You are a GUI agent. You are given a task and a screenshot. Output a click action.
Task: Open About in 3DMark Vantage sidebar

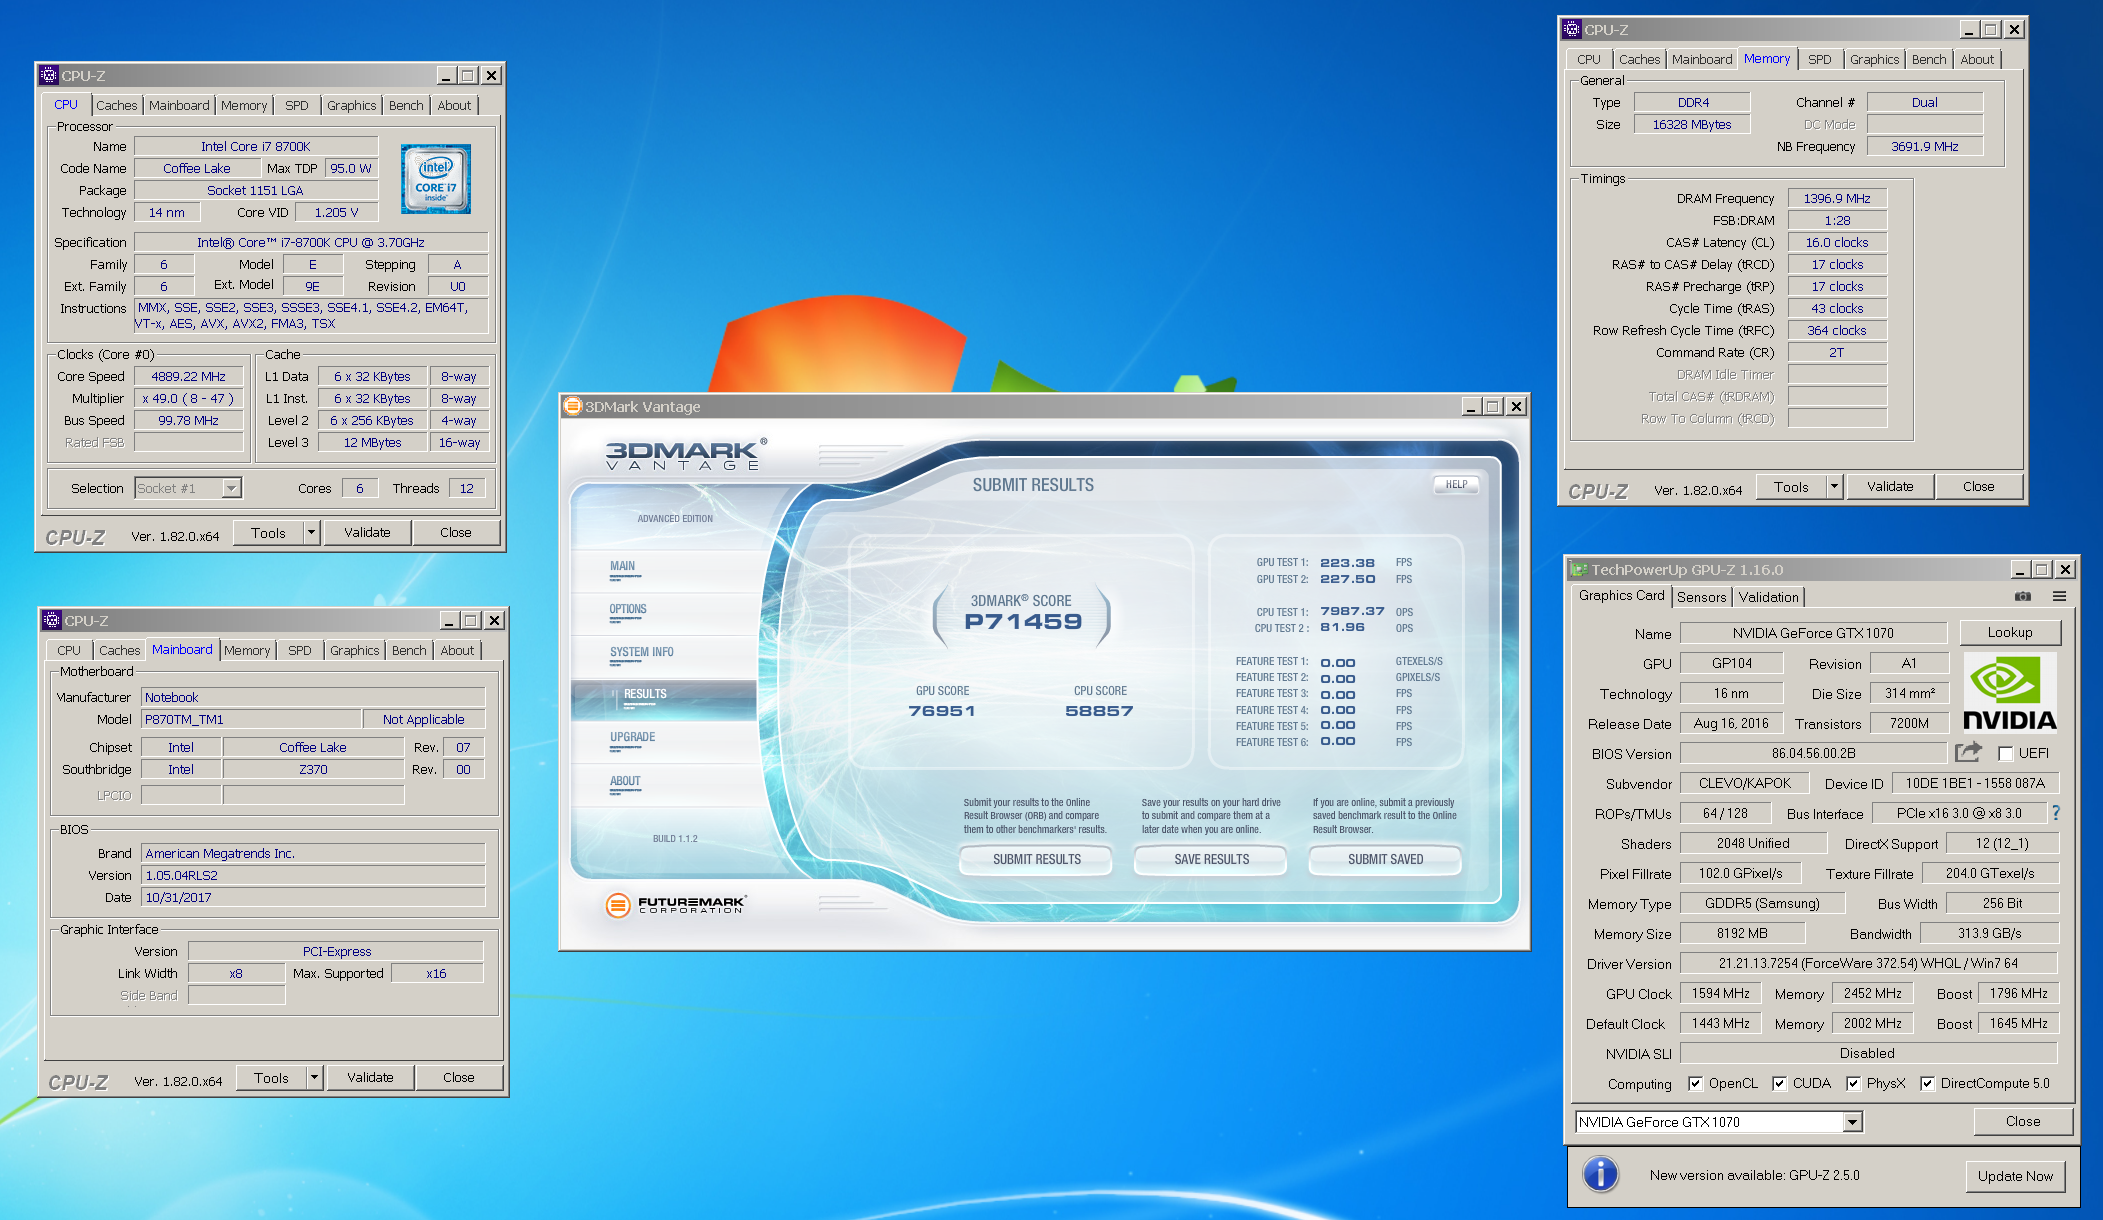625,781
